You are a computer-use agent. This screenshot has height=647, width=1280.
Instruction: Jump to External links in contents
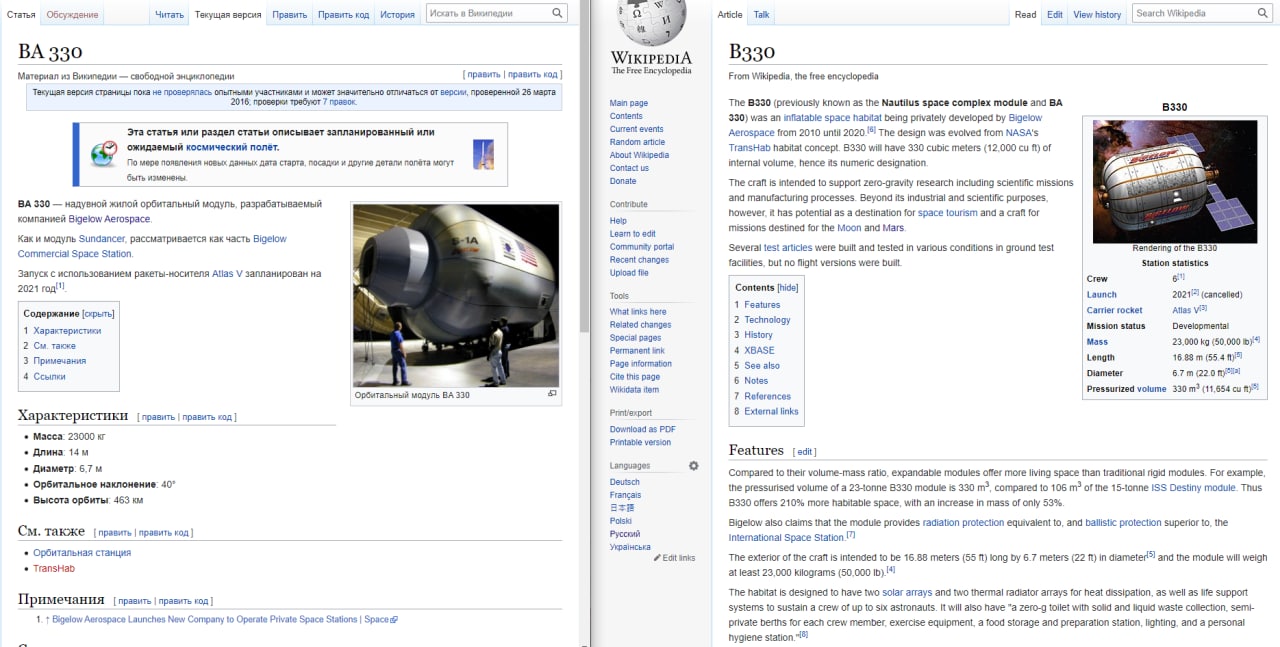(771, 412)
